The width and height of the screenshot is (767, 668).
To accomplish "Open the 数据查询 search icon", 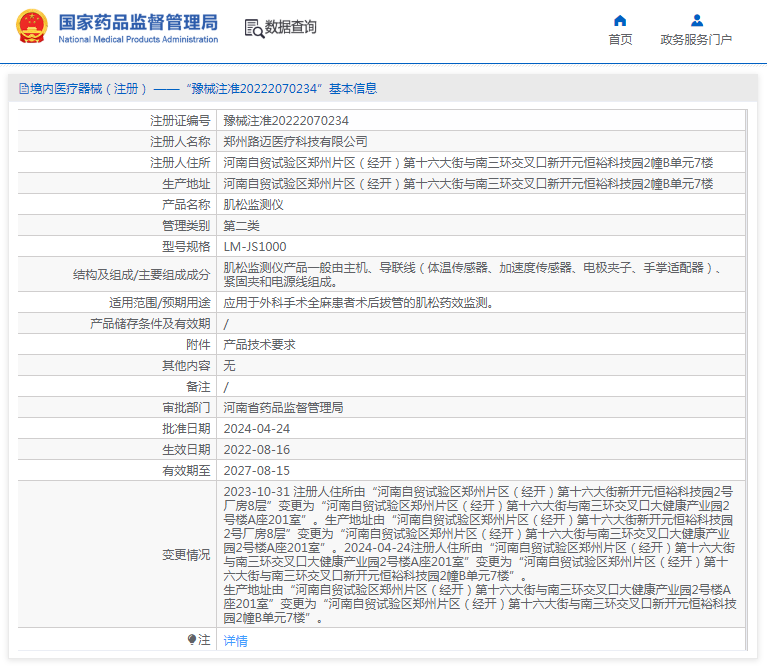I will tap(254, 28).
